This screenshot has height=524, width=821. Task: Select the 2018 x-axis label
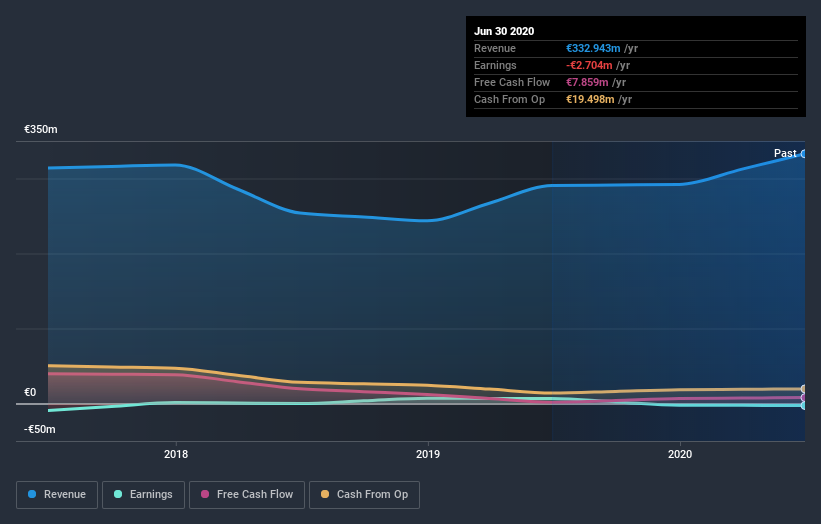(x=176, y=454)
